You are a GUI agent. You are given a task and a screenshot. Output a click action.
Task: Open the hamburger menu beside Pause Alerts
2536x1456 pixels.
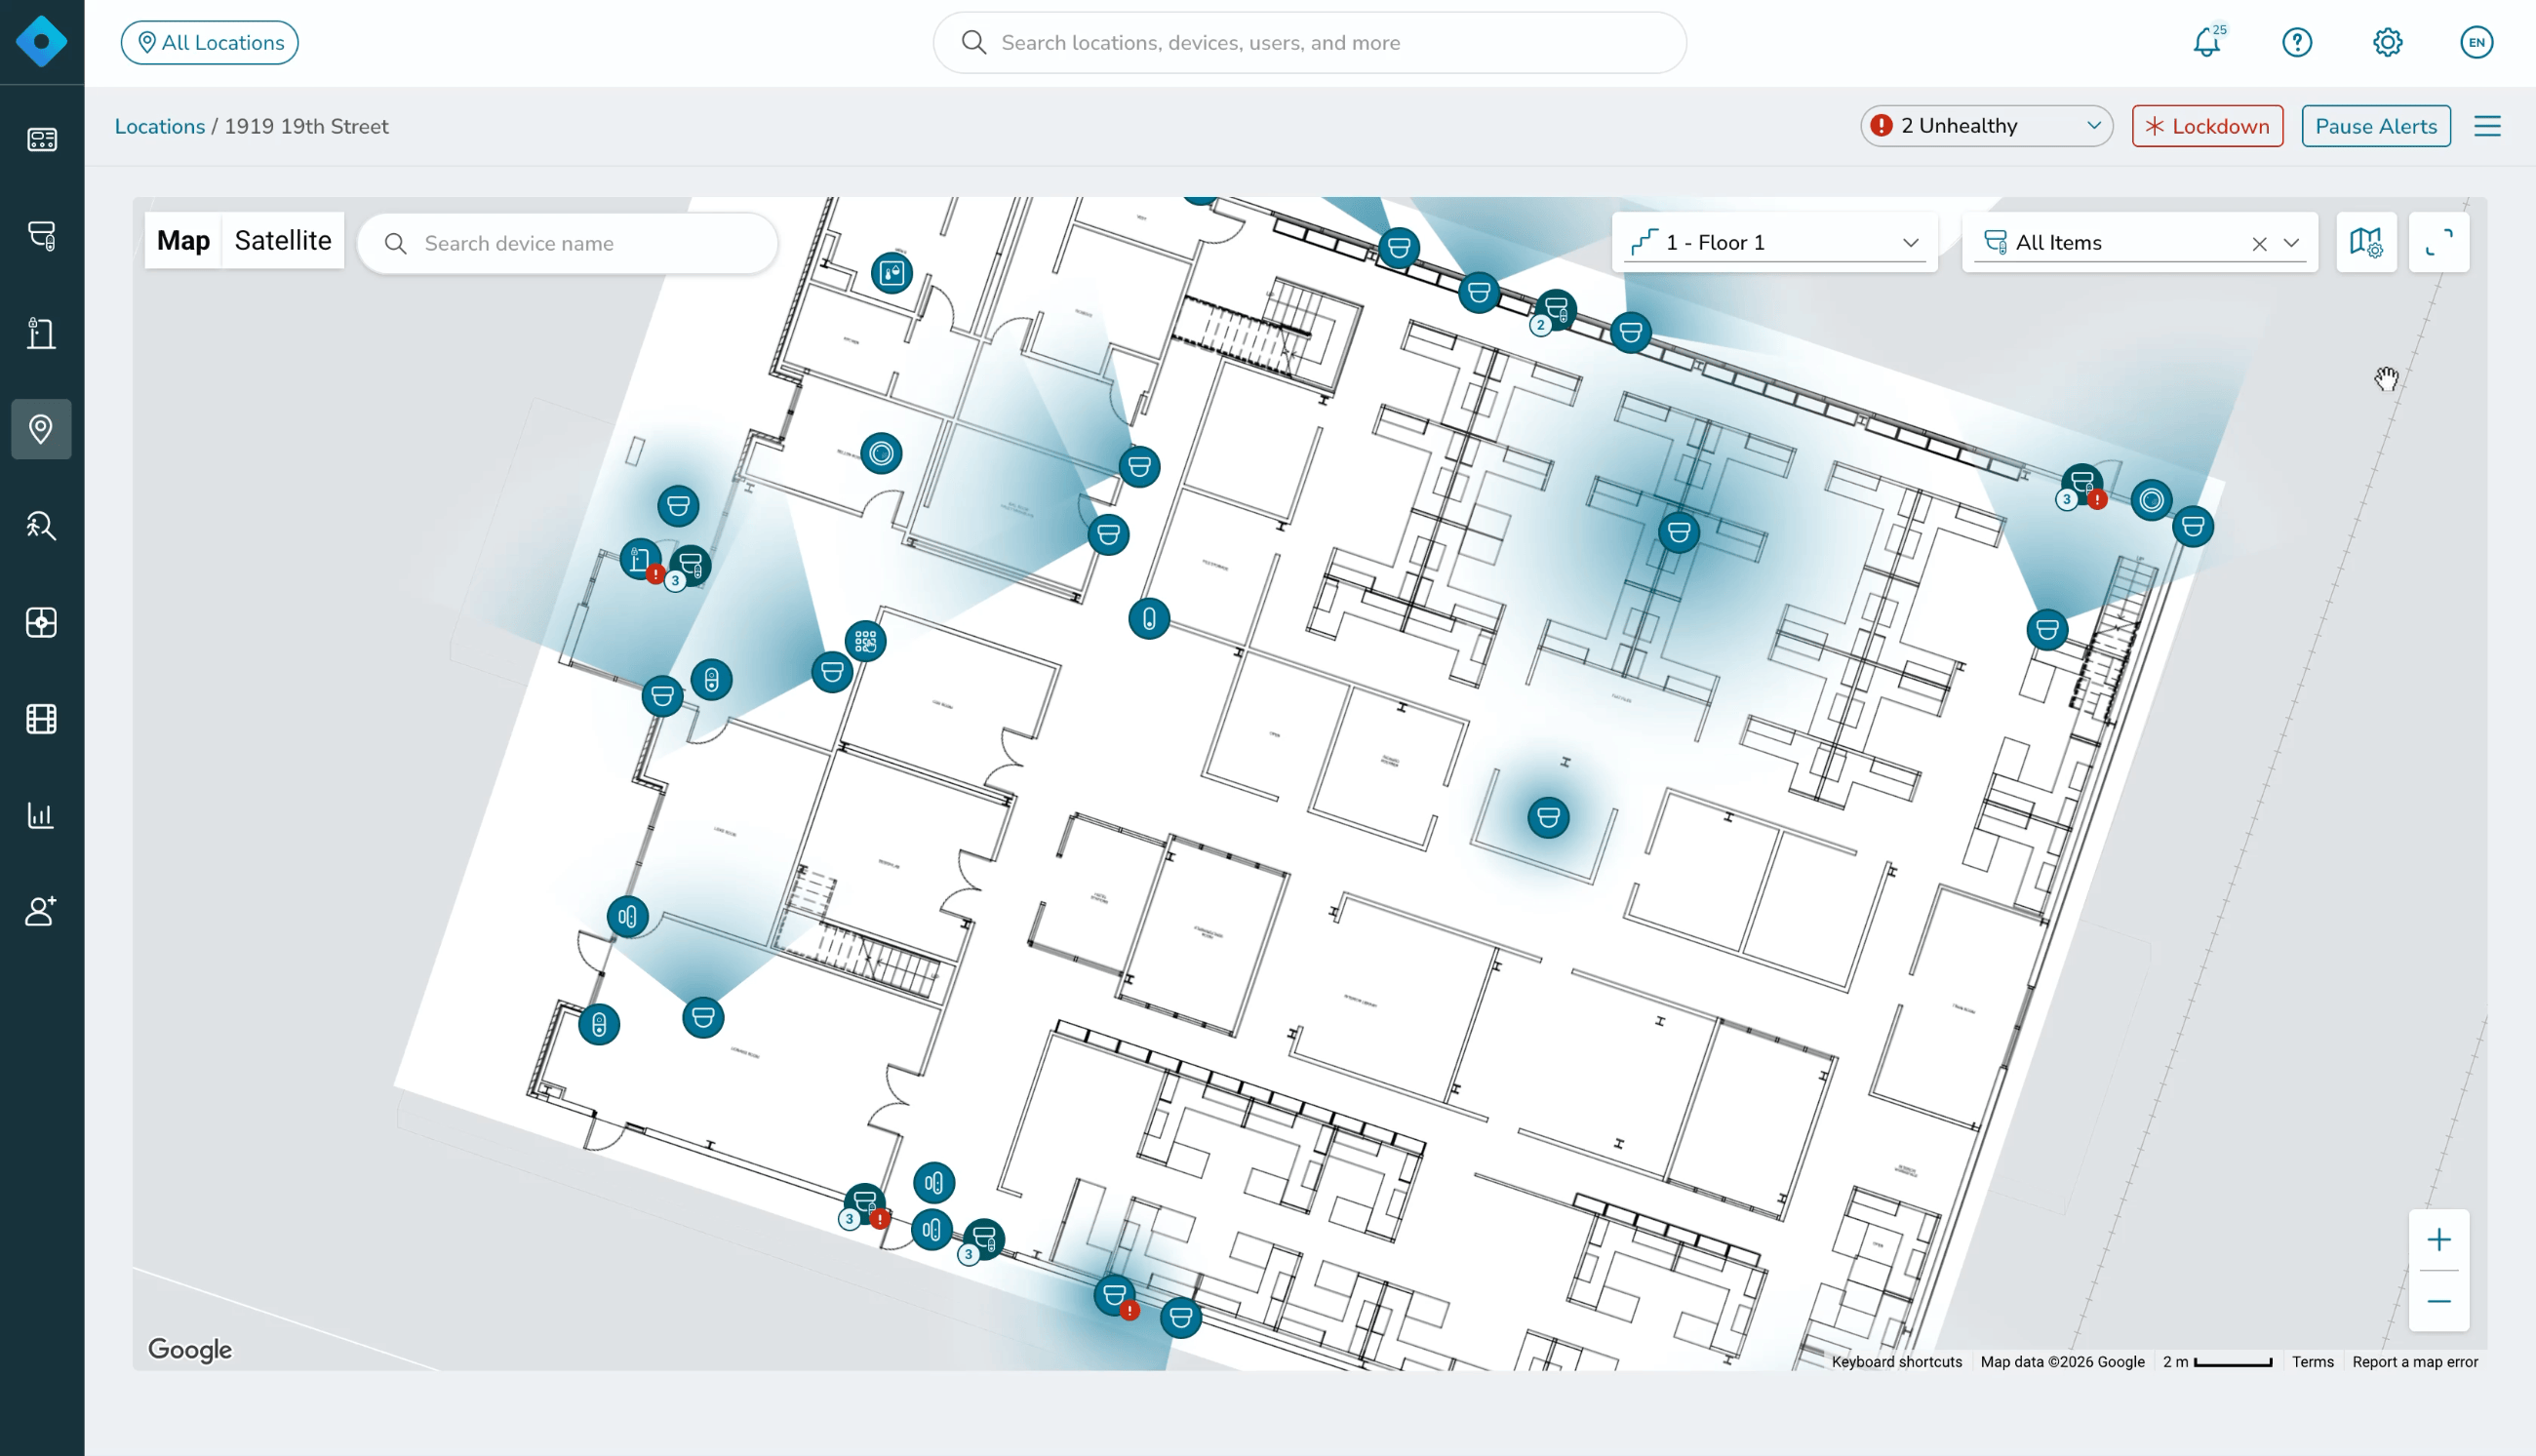(2488, 126)
